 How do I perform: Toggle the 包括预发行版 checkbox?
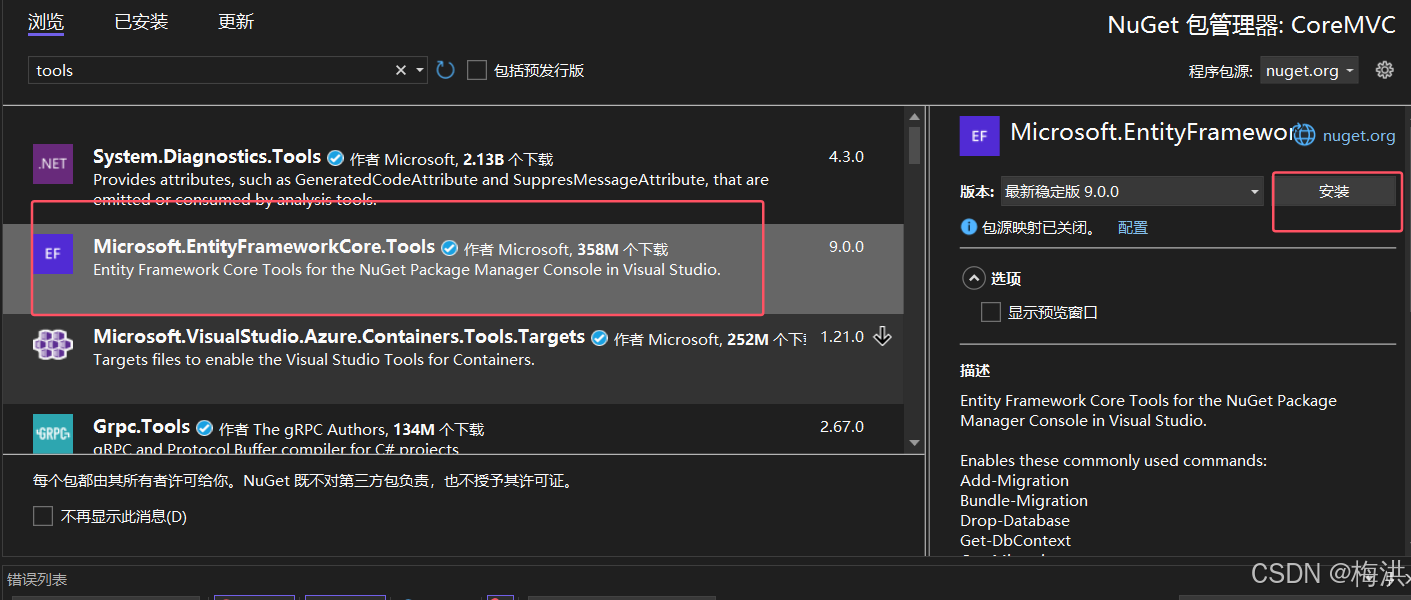point(477,70)
